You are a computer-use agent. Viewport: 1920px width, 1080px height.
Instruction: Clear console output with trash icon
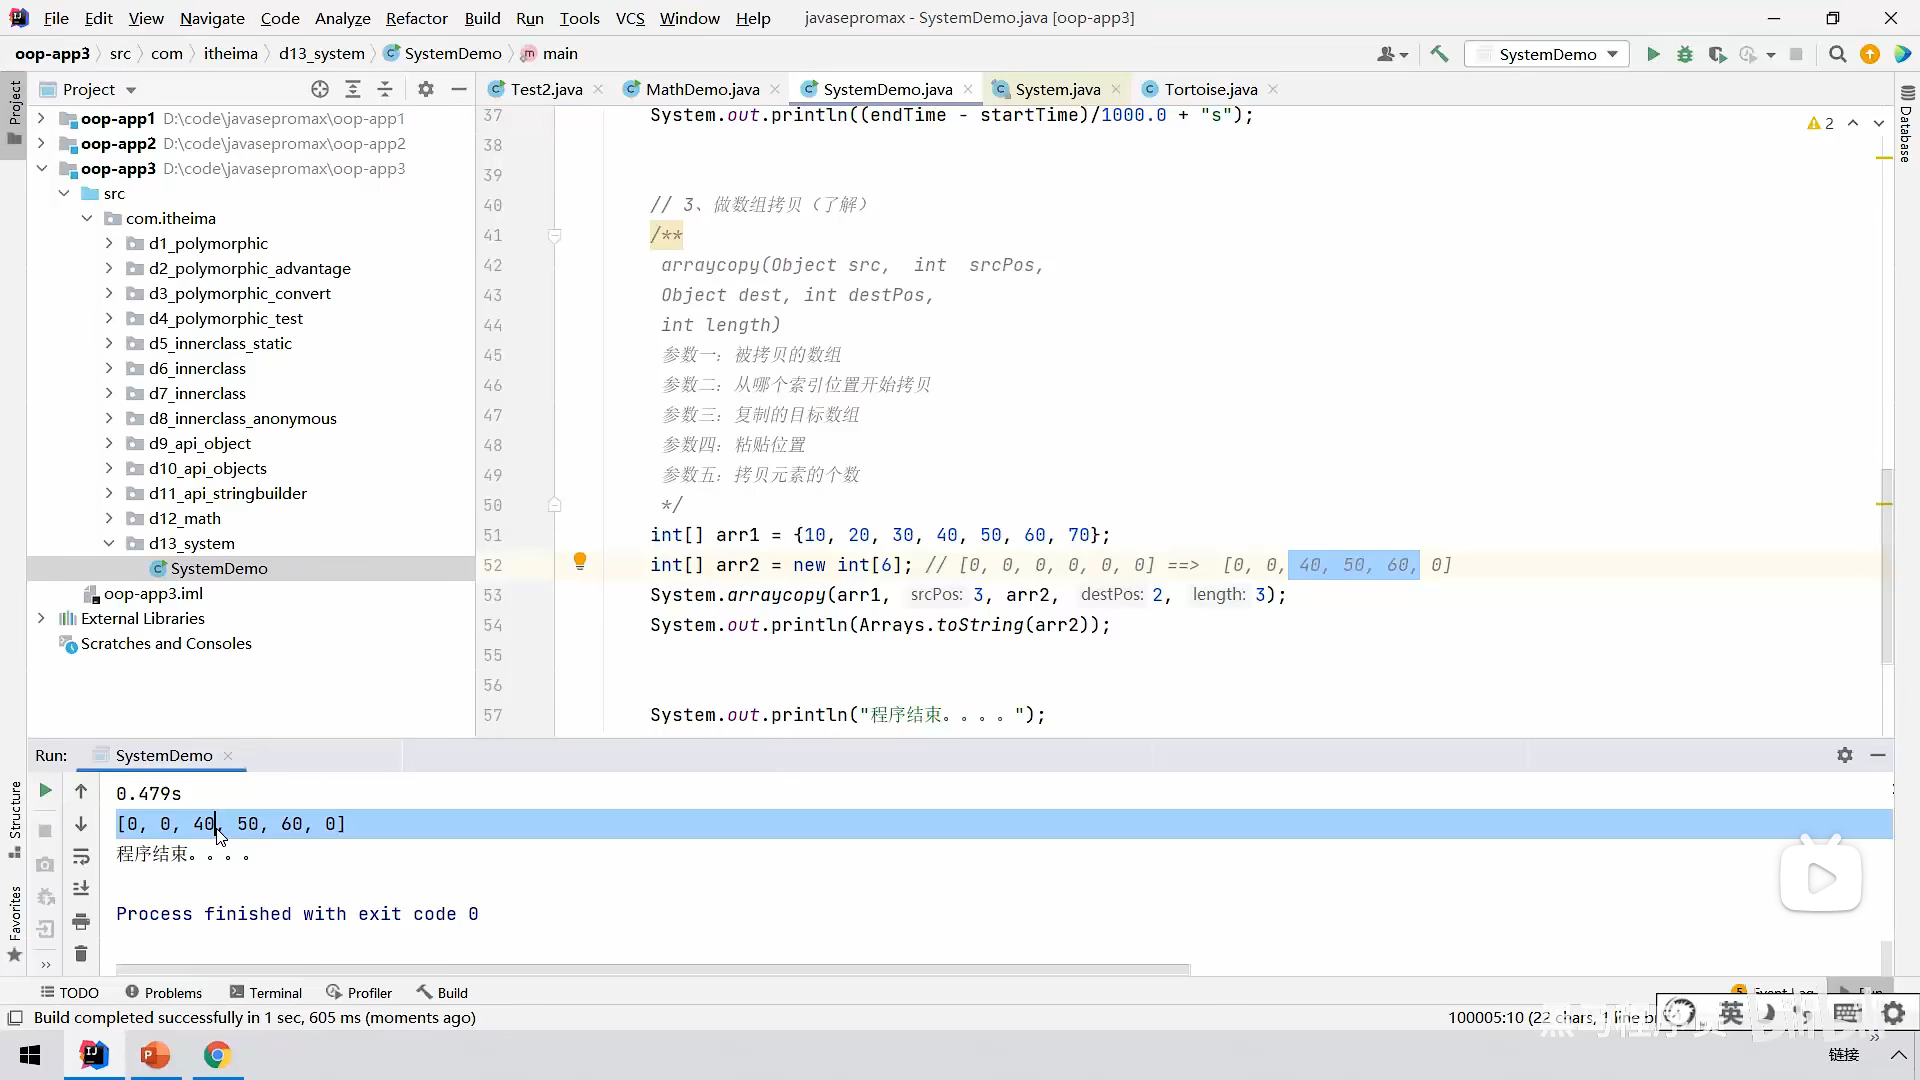81,953
